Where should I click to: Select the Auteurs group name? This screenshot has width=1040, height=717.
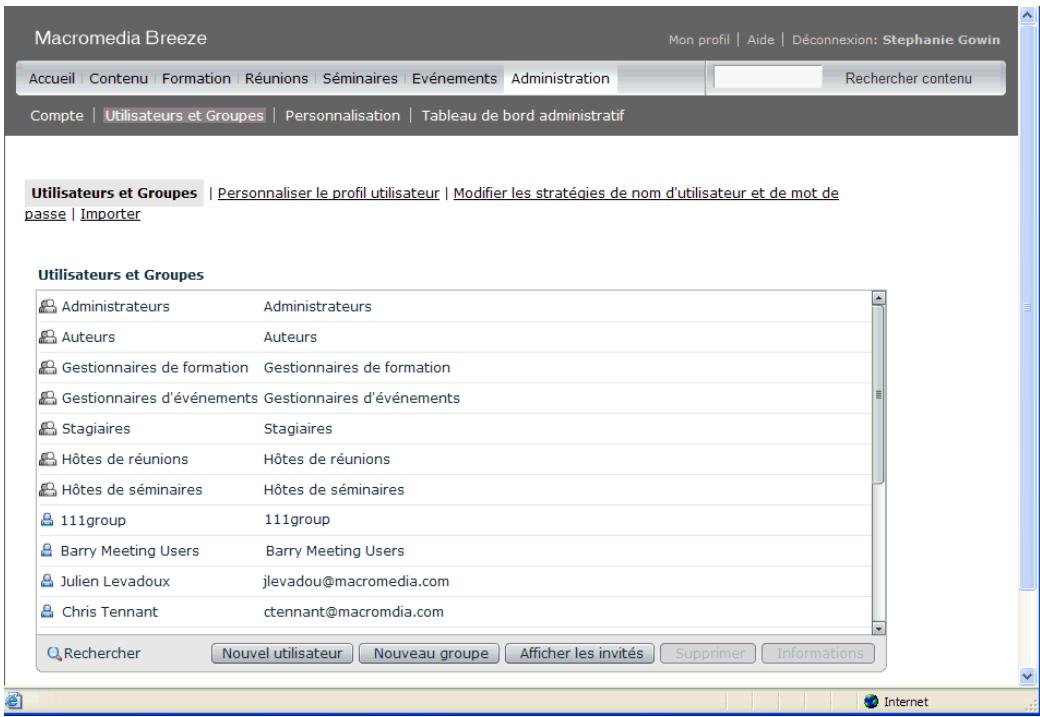pyautogui.click(x=88, y=337)
